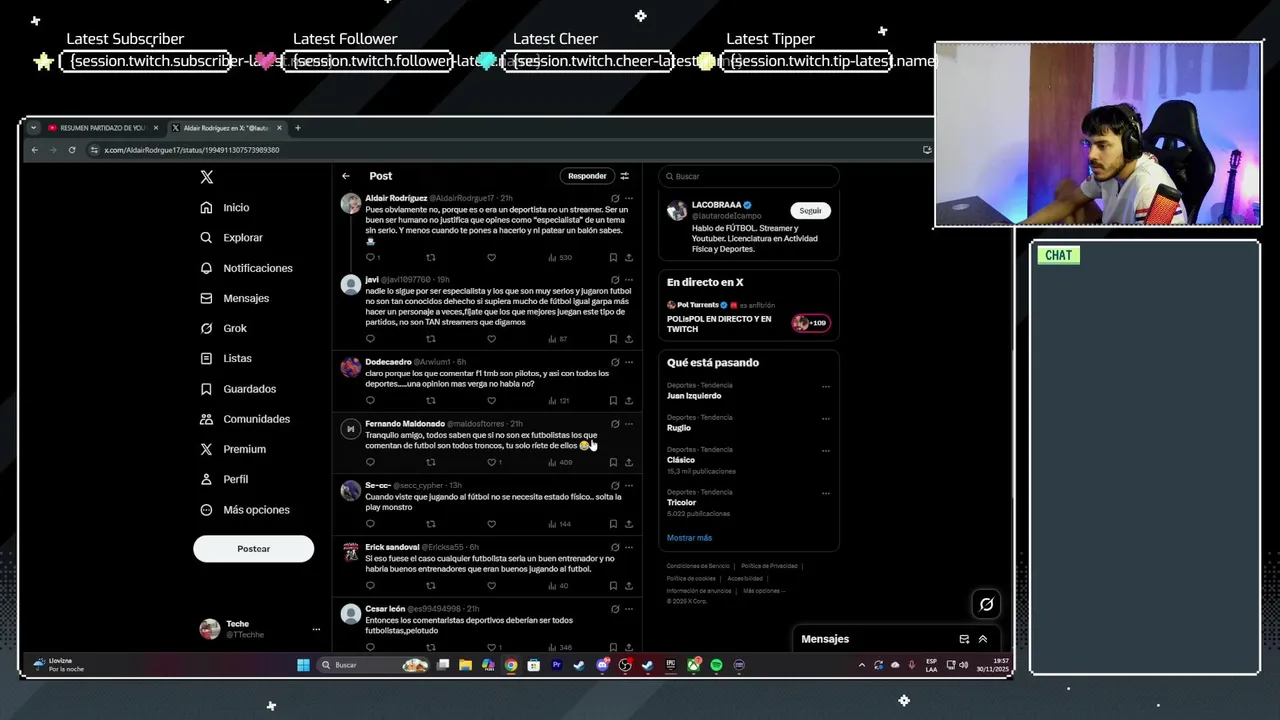Like Se-cc-'s reply
This screenshot has height=720, width=1280.
click(491, 524)
